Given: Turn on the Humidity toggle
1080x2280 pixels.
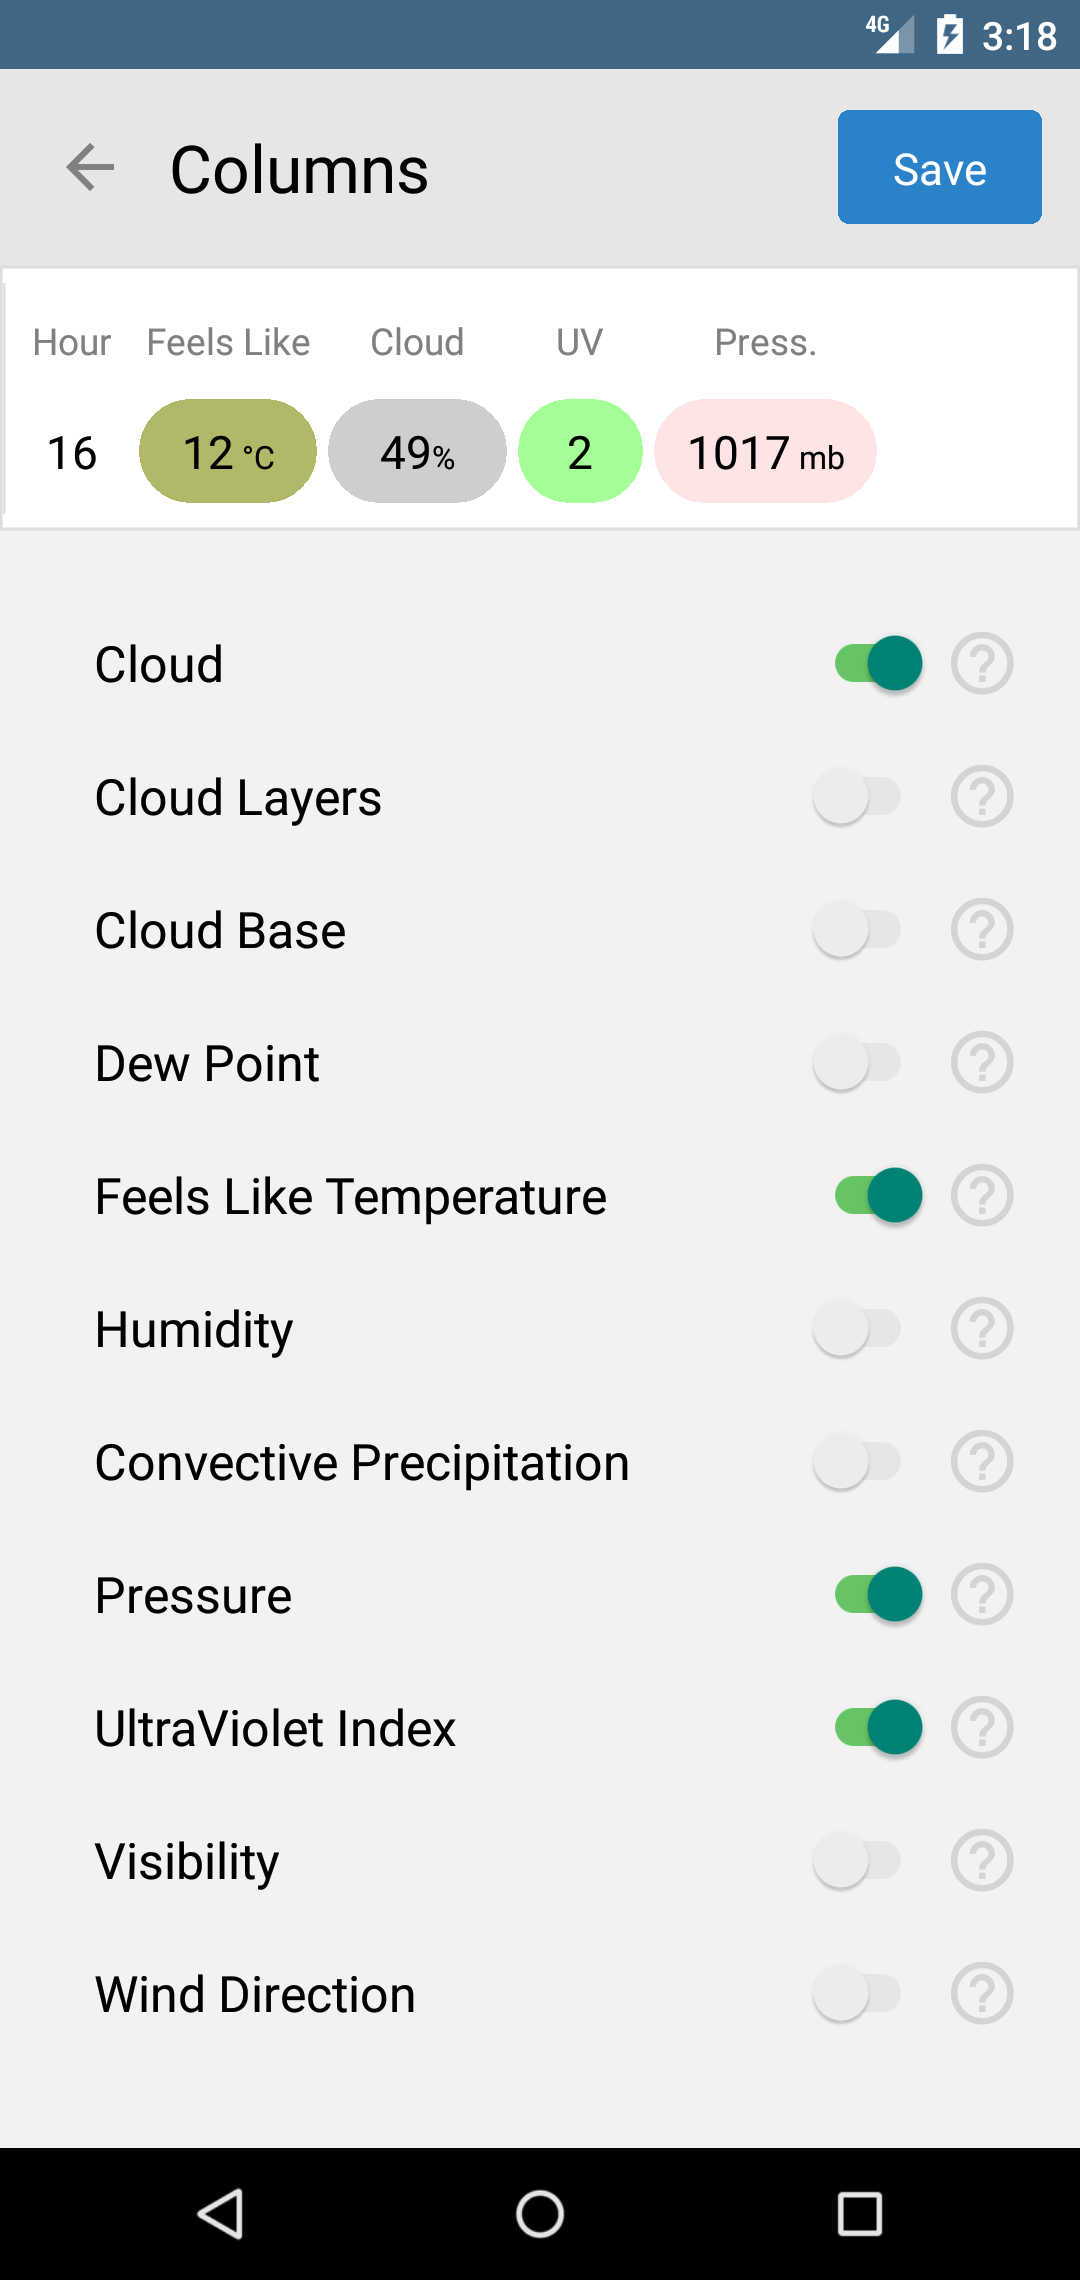Looking at the screenshot, I should [858, 1328].
